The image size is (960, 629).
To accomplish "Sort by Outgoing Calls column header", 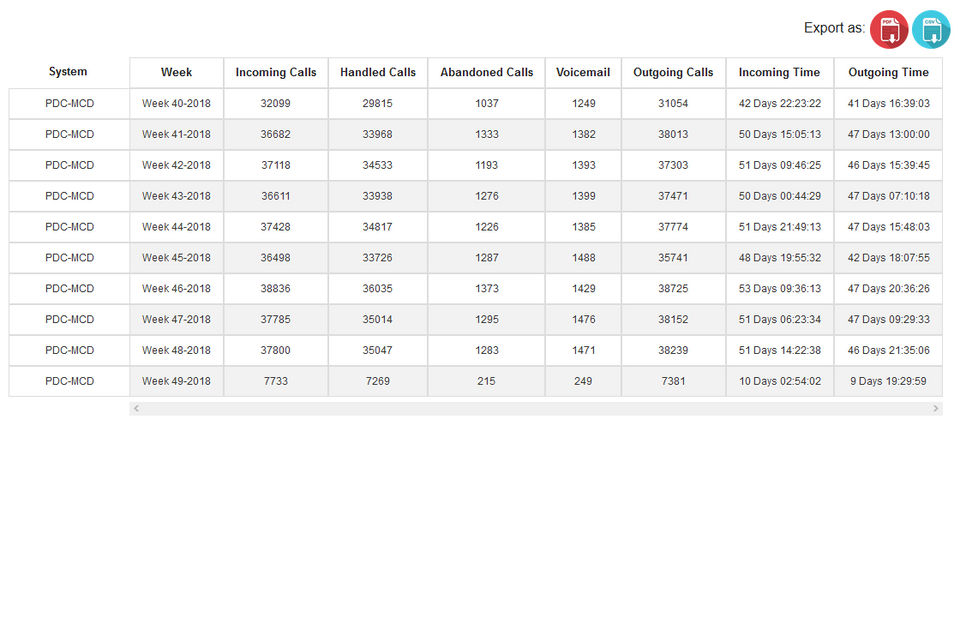I will (x=673, y=72).
